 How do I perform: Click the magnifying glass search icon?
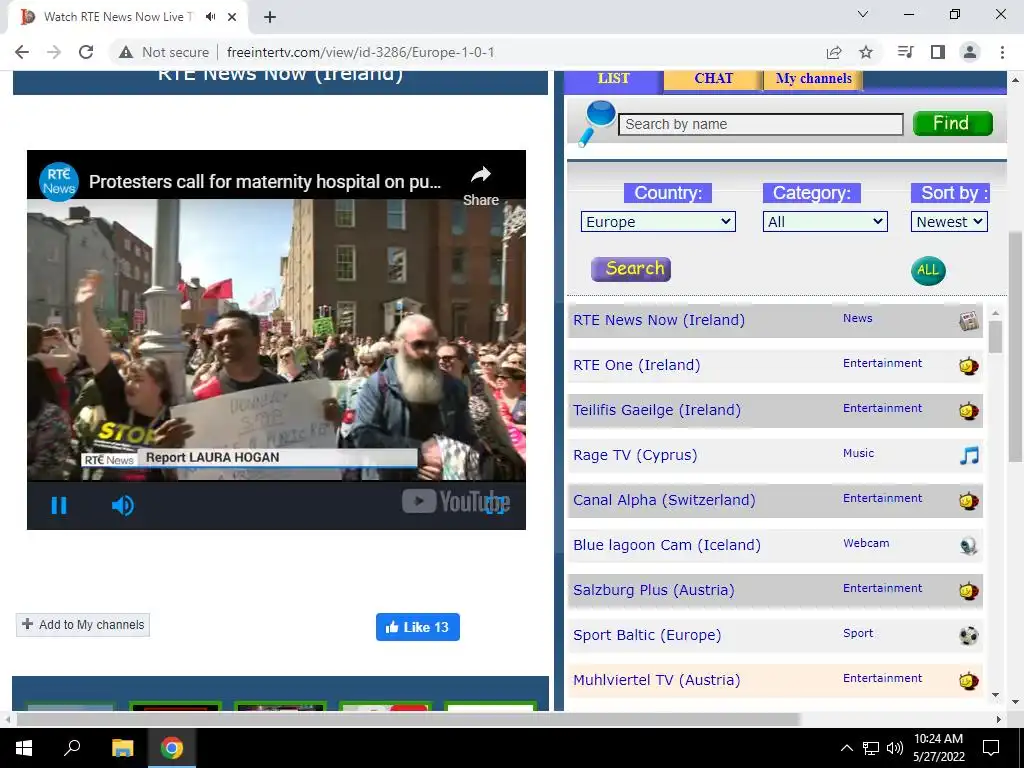[597, 123]
